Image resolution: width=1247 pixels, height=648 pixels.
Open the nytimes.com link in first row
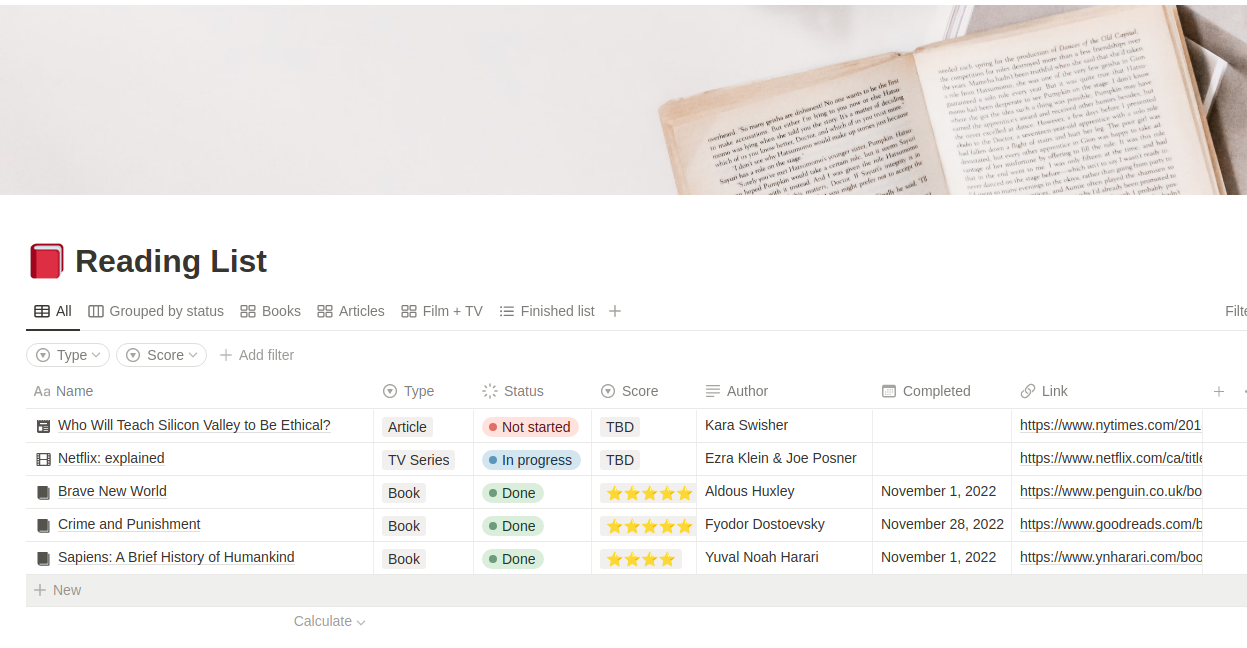[1109, 425]
